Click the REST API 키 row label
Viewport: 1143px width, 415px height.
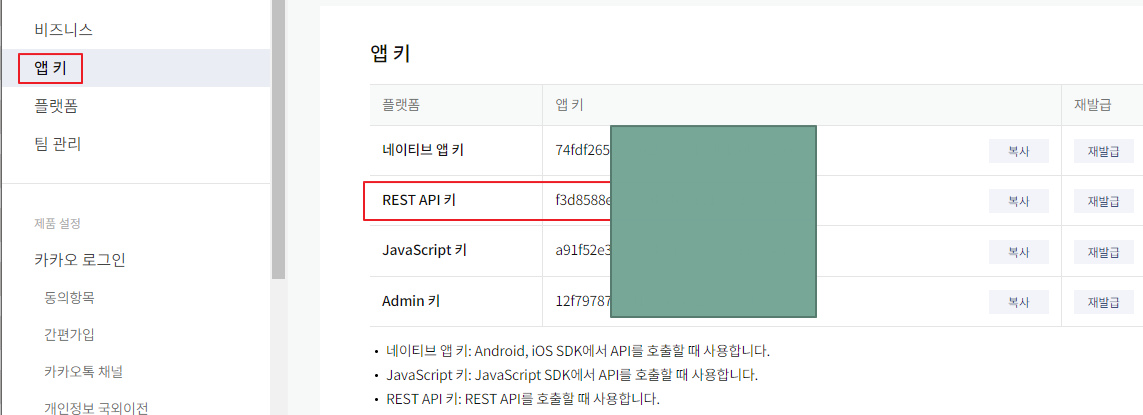pyautogui.click(x=418, y=200)
